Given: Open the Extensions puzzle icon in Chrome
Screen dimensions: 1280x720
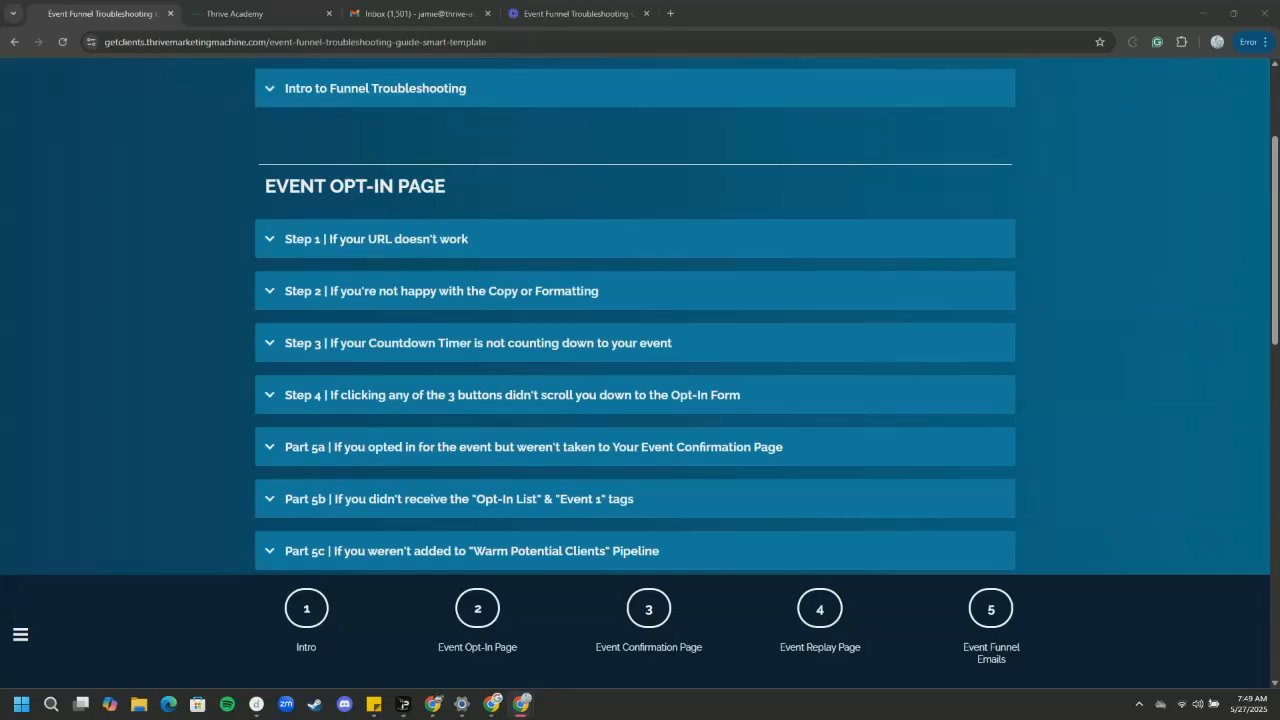Looking at the screenshot, I should (1181, 42).
